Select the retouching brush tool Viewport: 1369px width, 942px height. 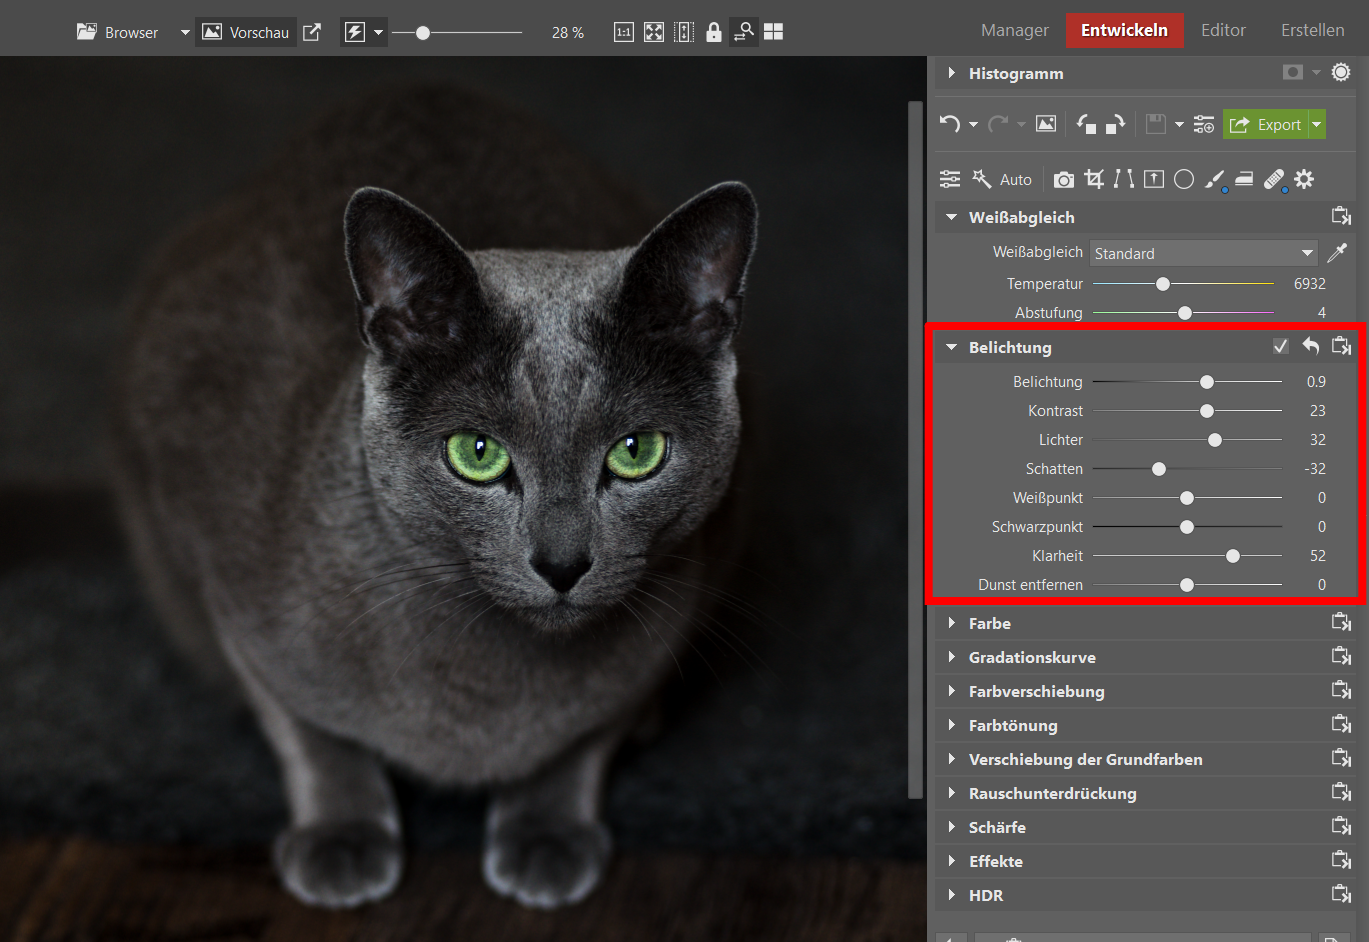[x=1214, y=179]
